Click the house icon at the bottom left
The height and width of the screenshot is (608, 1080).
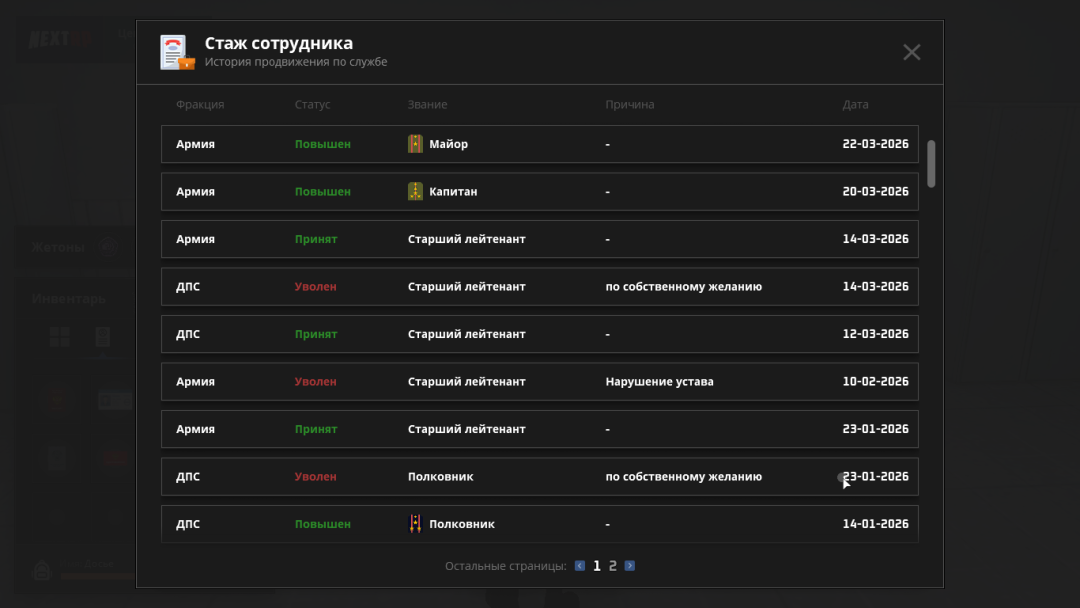[41, 570]
